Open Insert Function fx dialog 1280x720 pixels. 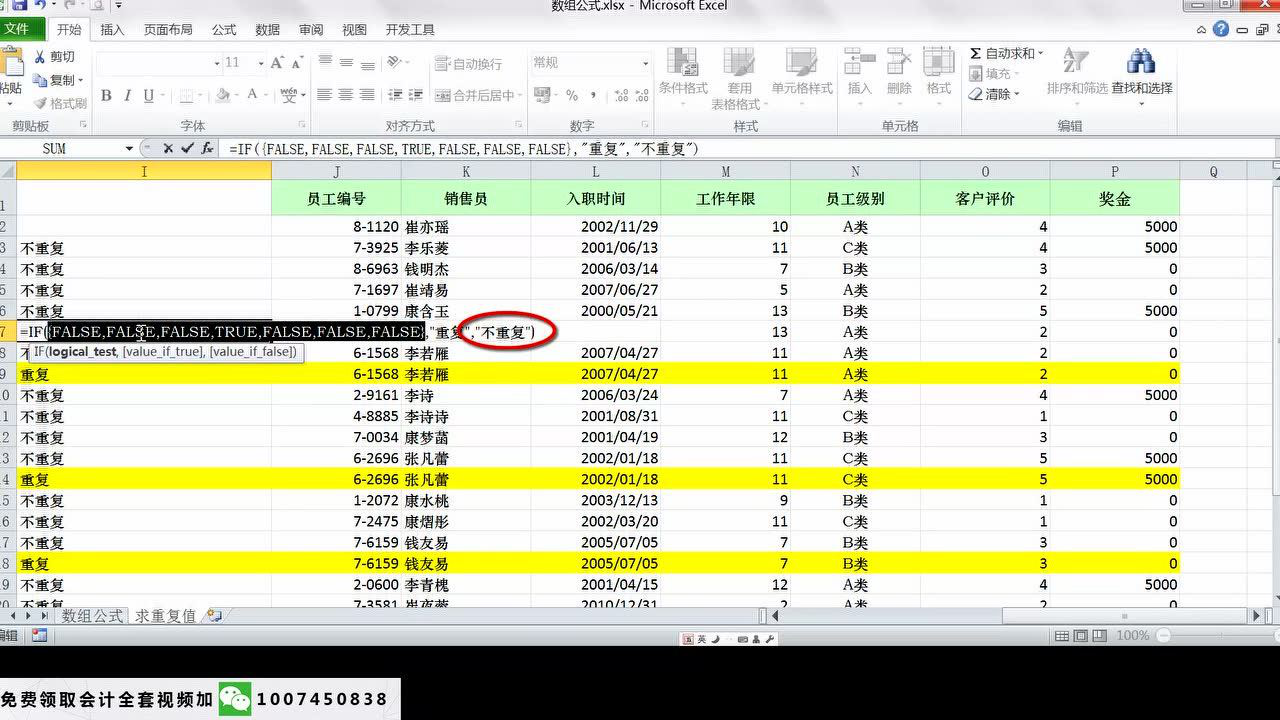tap(207, 148)
